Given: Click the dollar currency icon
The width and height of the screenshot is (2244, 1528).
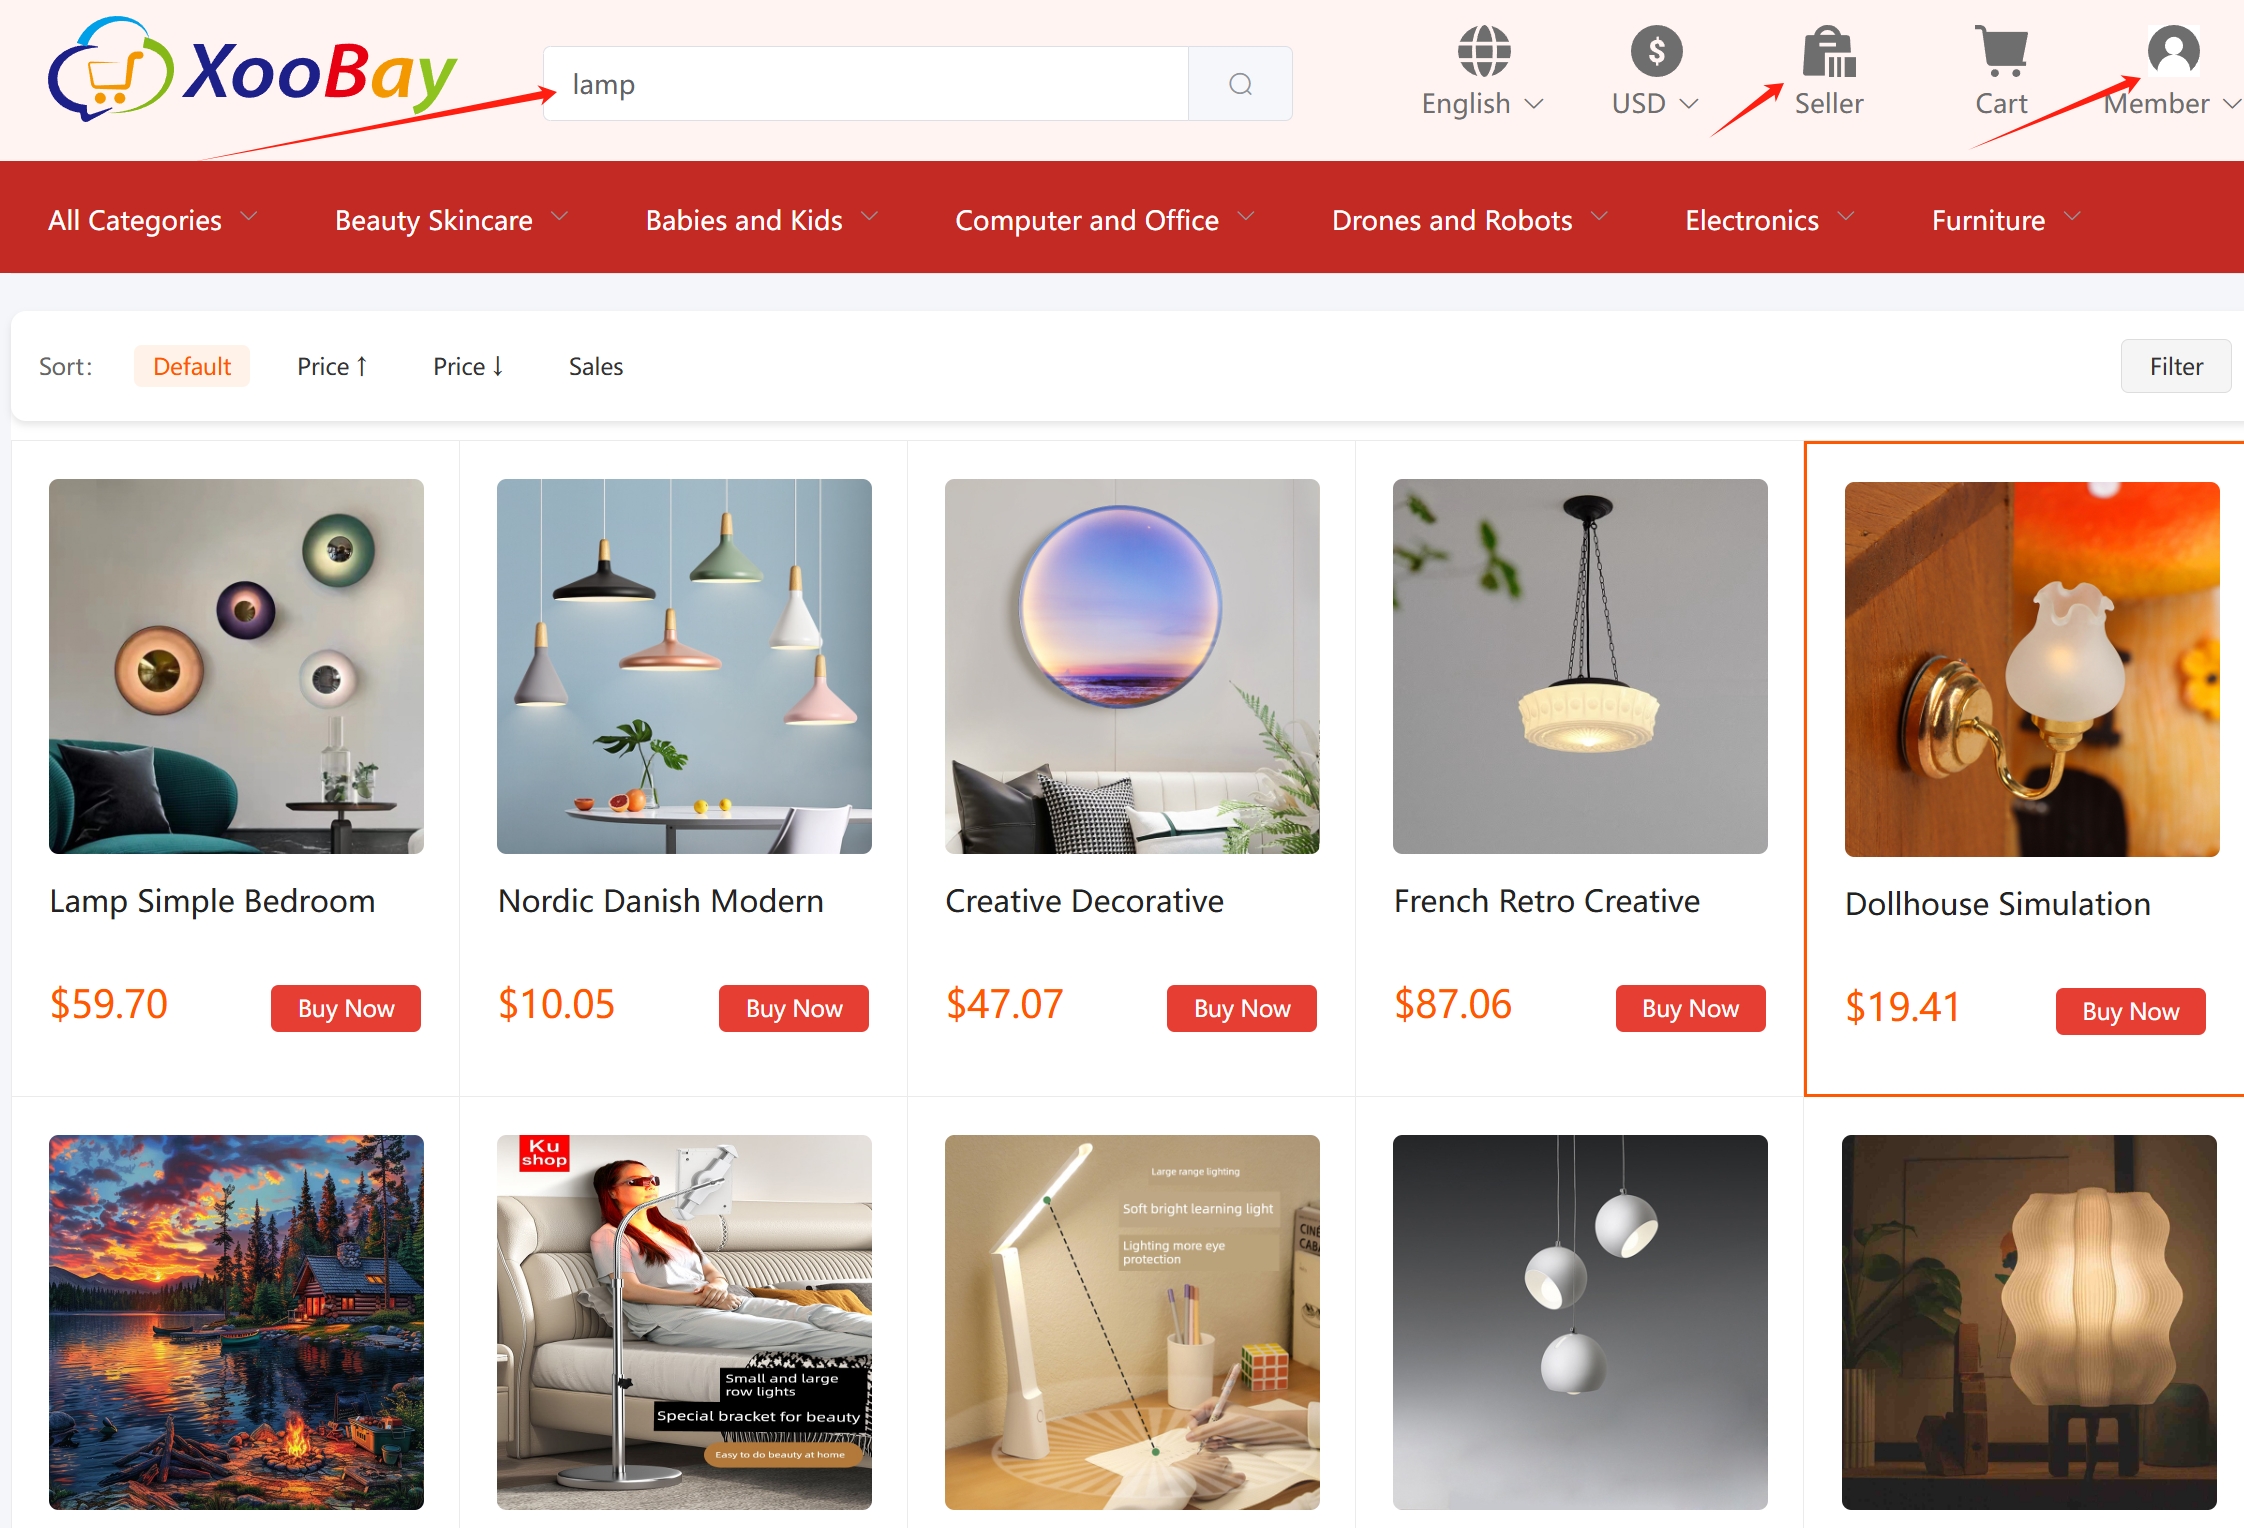Looking at the screenshot, I should click(1656, 51).
